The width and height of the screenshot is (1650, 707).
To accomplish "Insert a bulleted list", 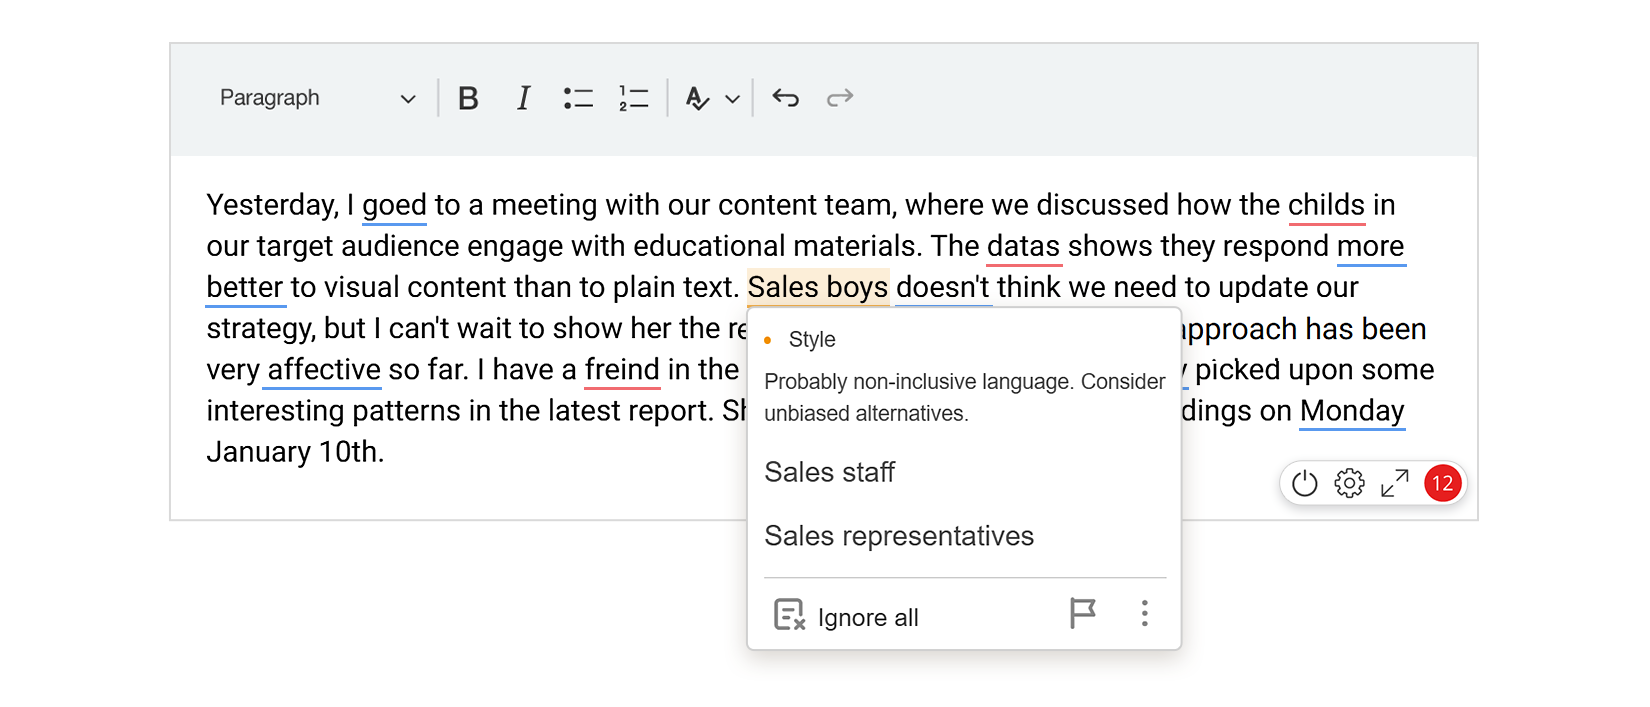I will click(x=578, y=98).
